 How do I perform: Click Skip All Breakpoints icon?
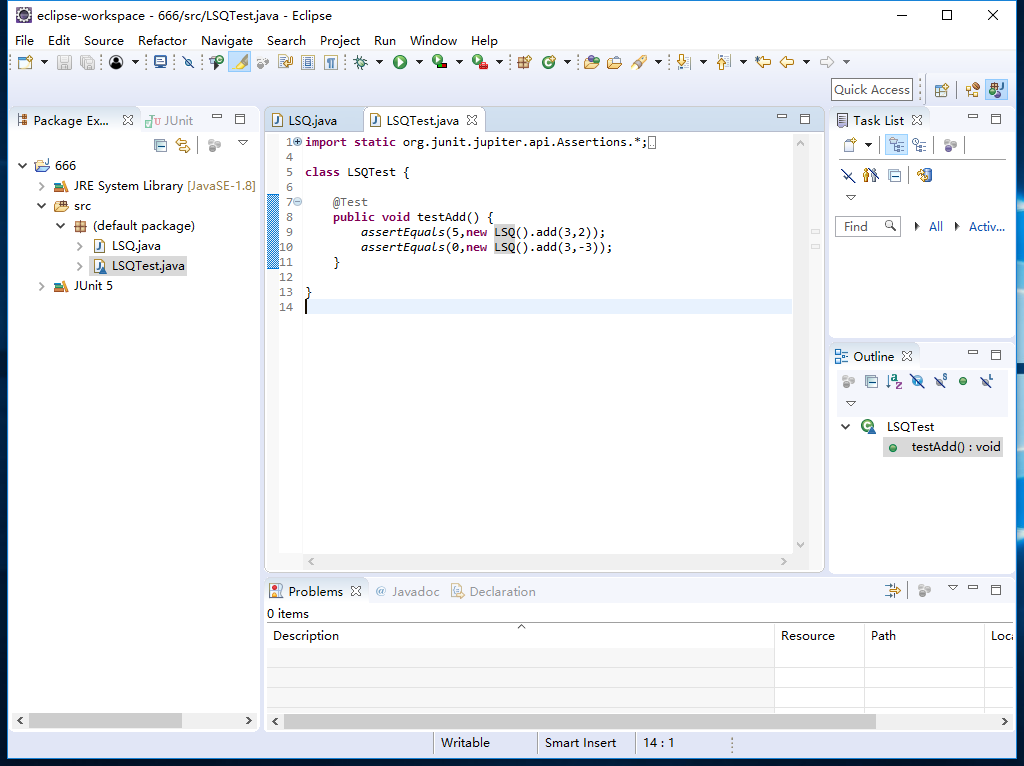[x=188, y=62]
